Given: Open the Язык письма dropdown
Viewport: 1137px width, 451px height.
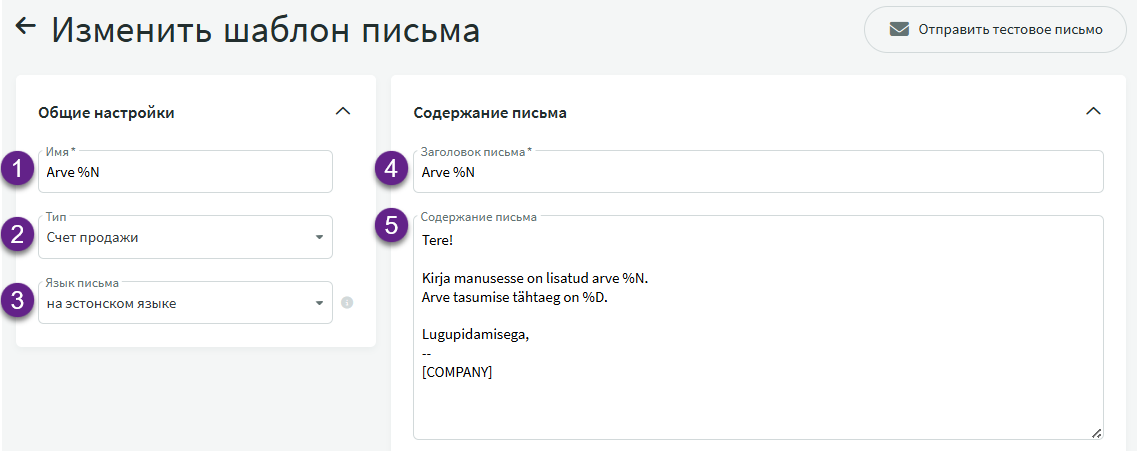Looking at the screenshot, I should click(185, 303).
